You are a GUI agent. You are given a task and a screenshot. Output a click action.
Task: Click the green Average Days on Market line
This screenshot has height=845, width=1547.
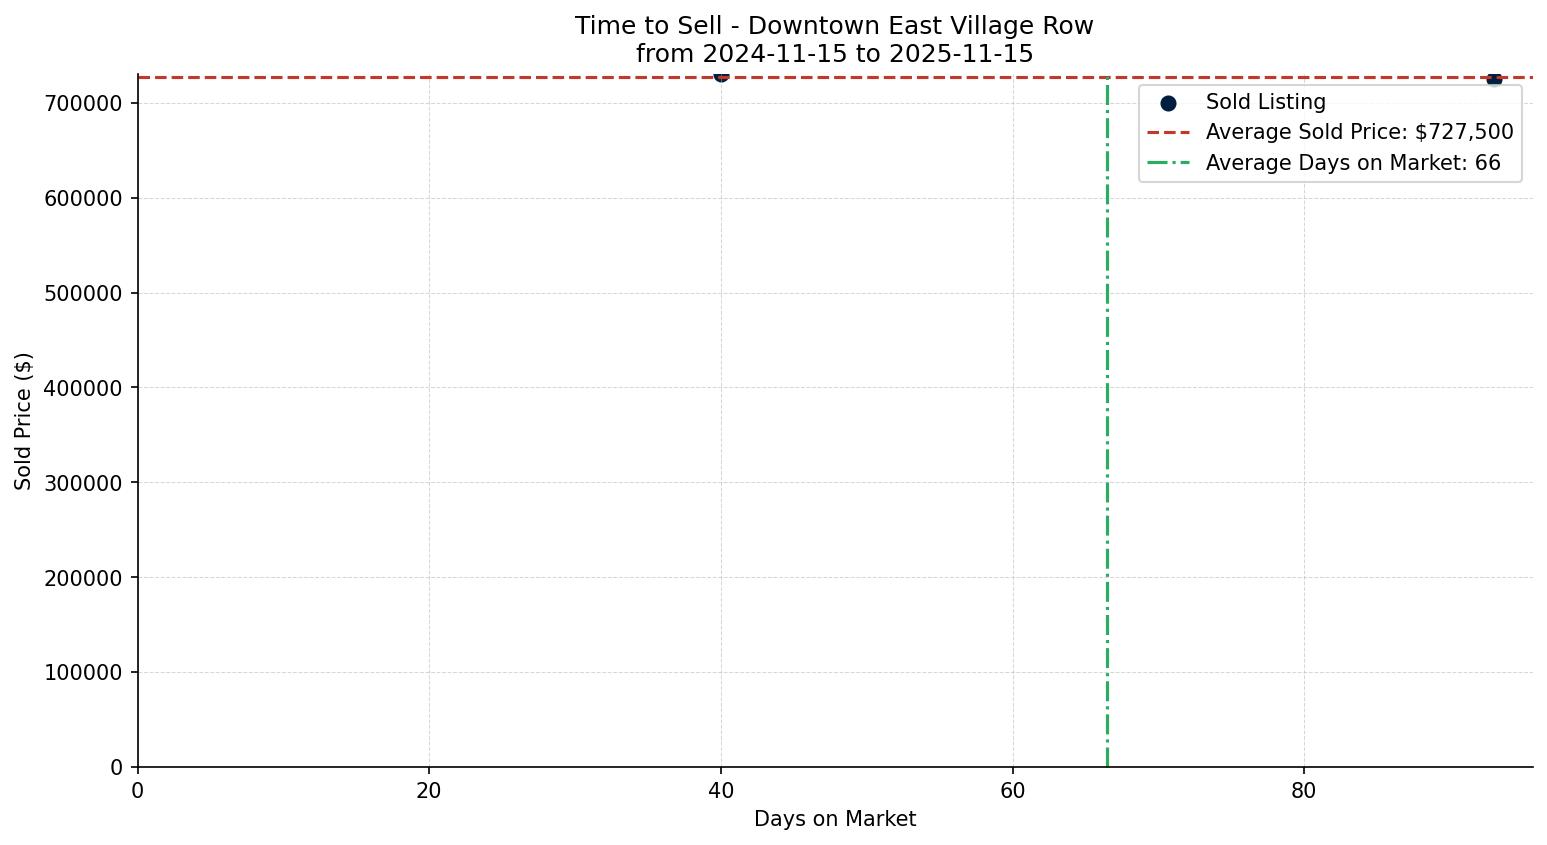coord(1107,450)
